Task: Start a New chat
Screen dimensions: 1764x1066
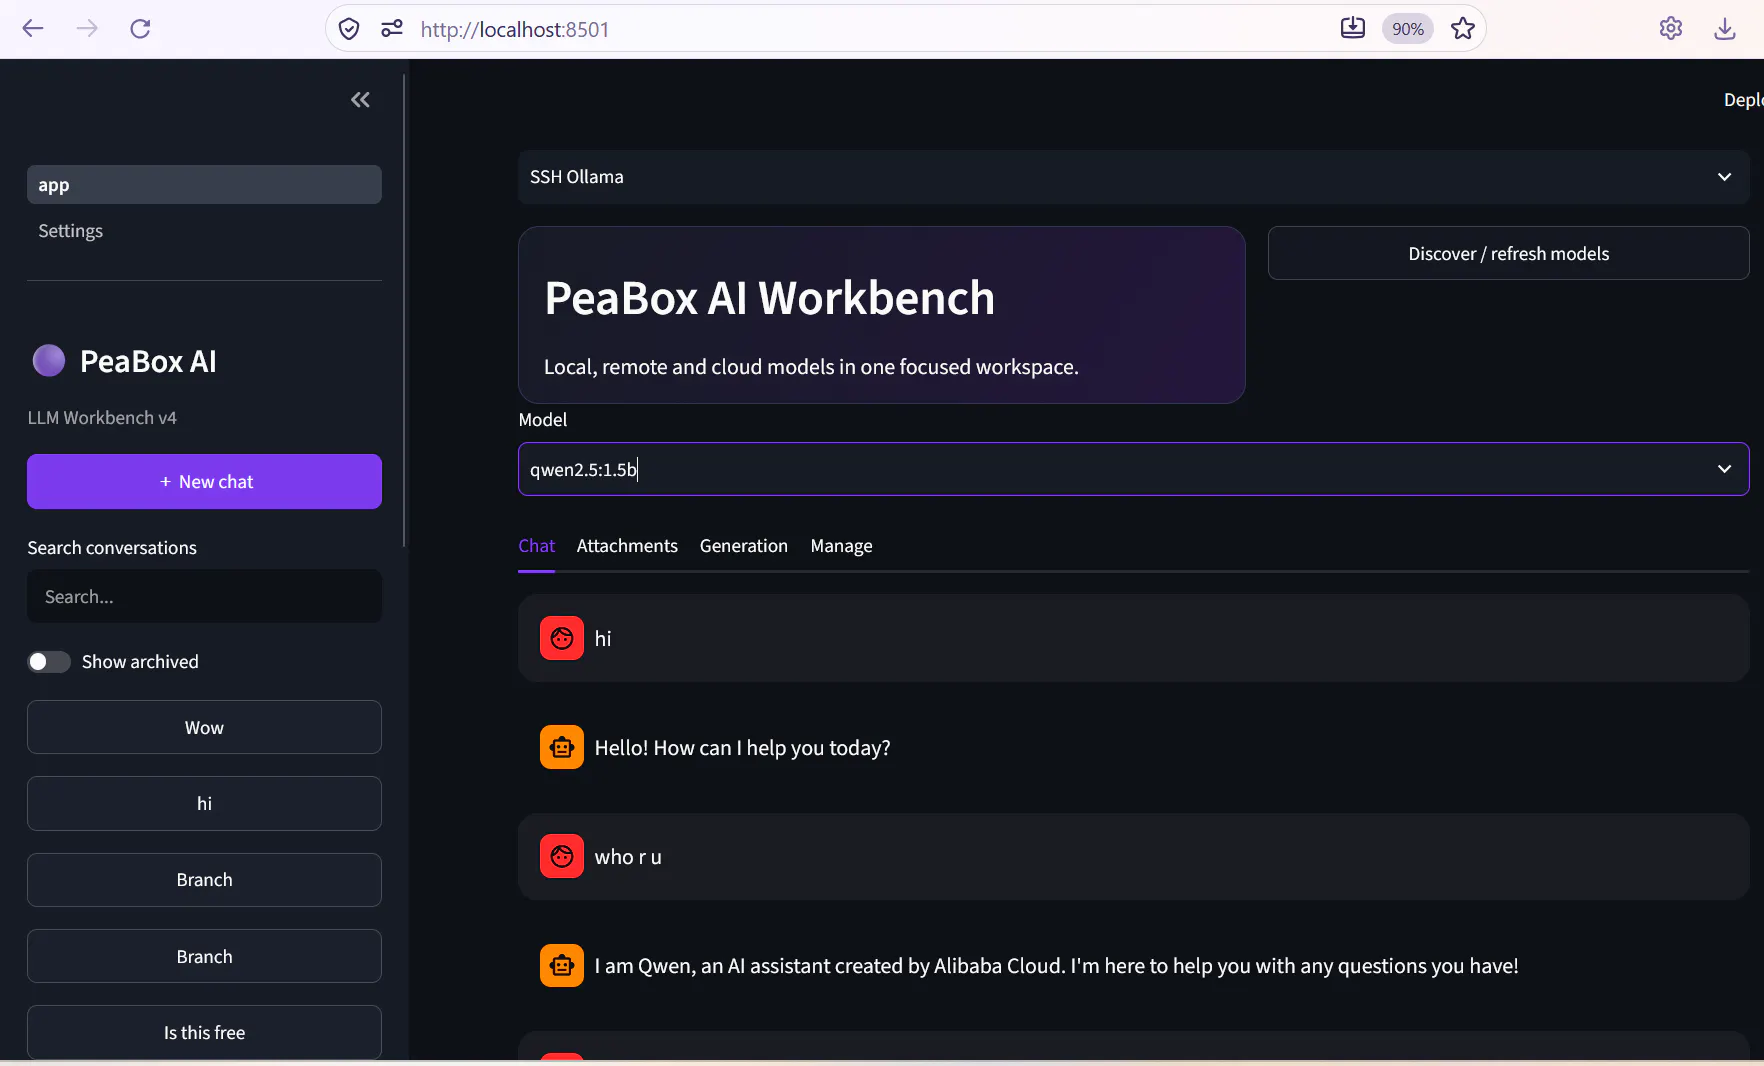Action: [204, 482]
